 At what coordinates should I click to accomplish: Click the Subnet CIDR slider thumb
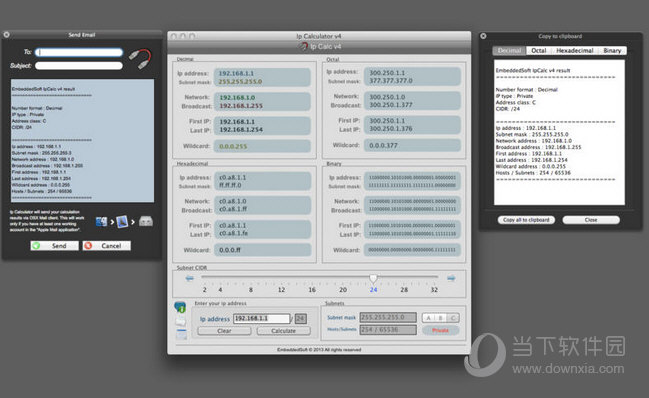pos(373,278)
